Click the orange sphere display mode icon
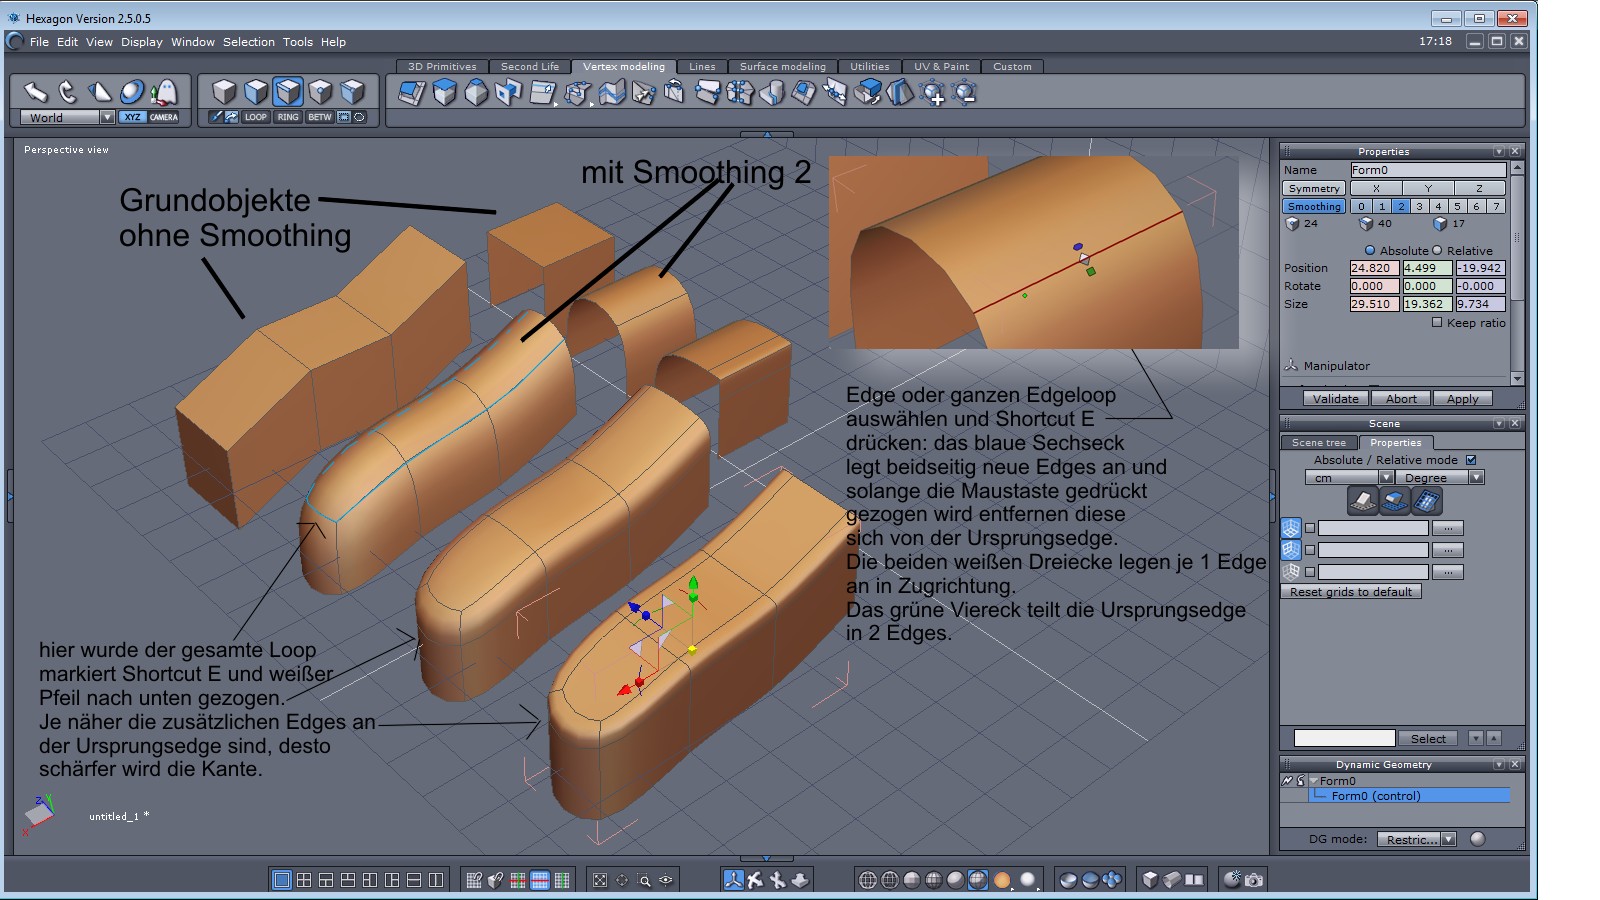Screen dimensions: 1600x900 (1001, 880)
